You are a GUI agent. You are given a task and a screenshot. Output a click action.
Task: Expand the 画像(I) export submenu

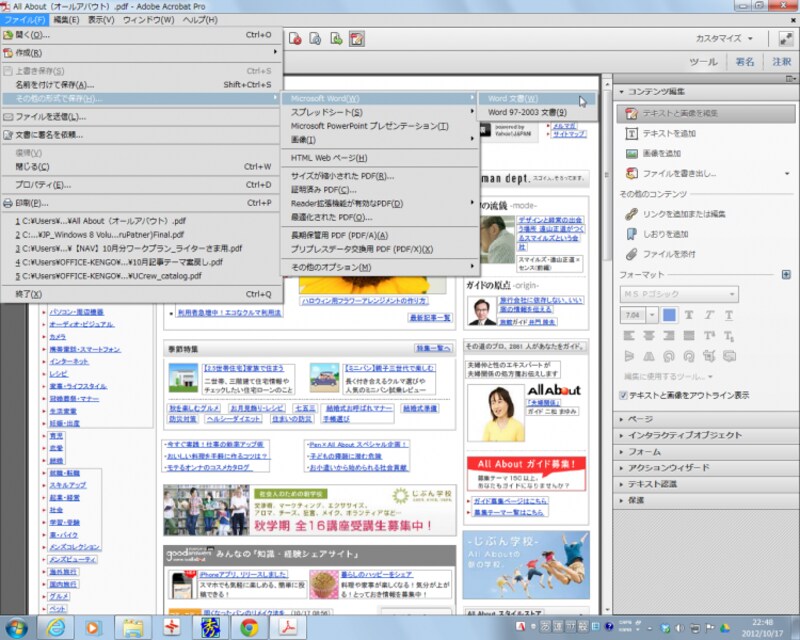coord(380,139)
